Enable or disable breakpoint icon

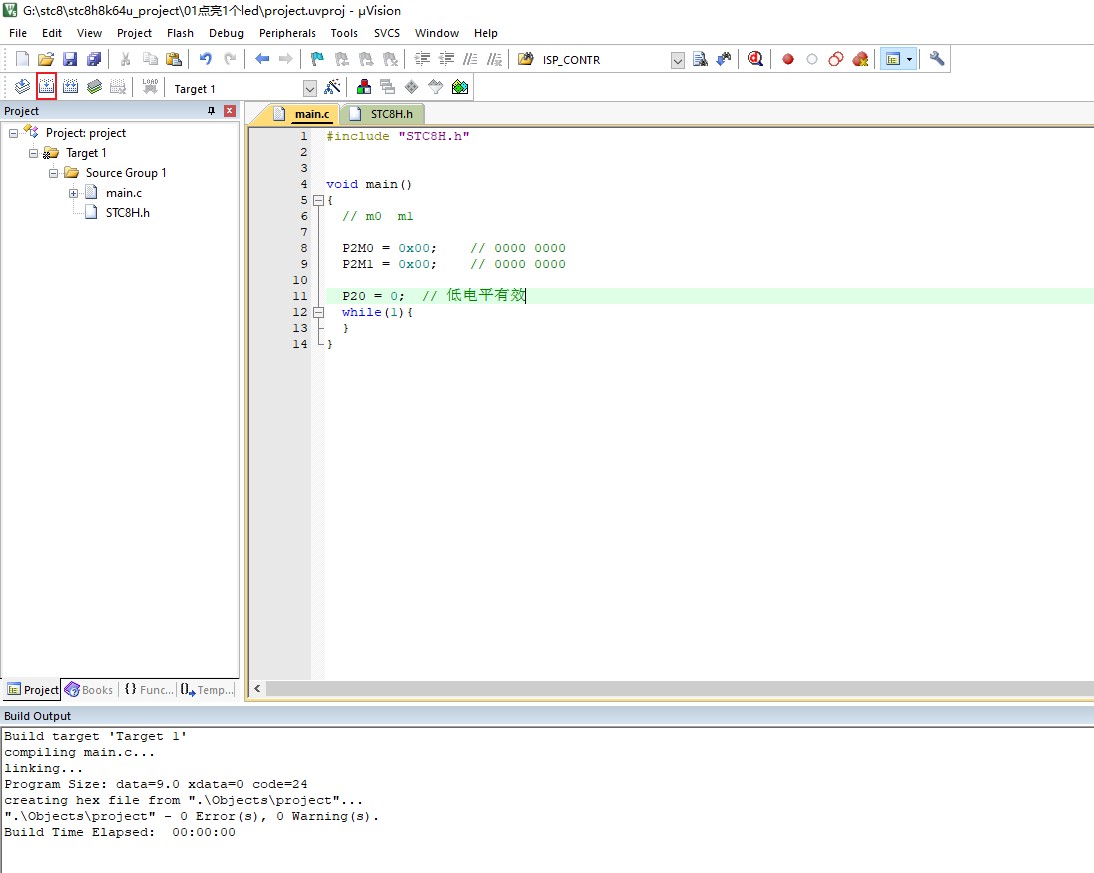(812, 59)
